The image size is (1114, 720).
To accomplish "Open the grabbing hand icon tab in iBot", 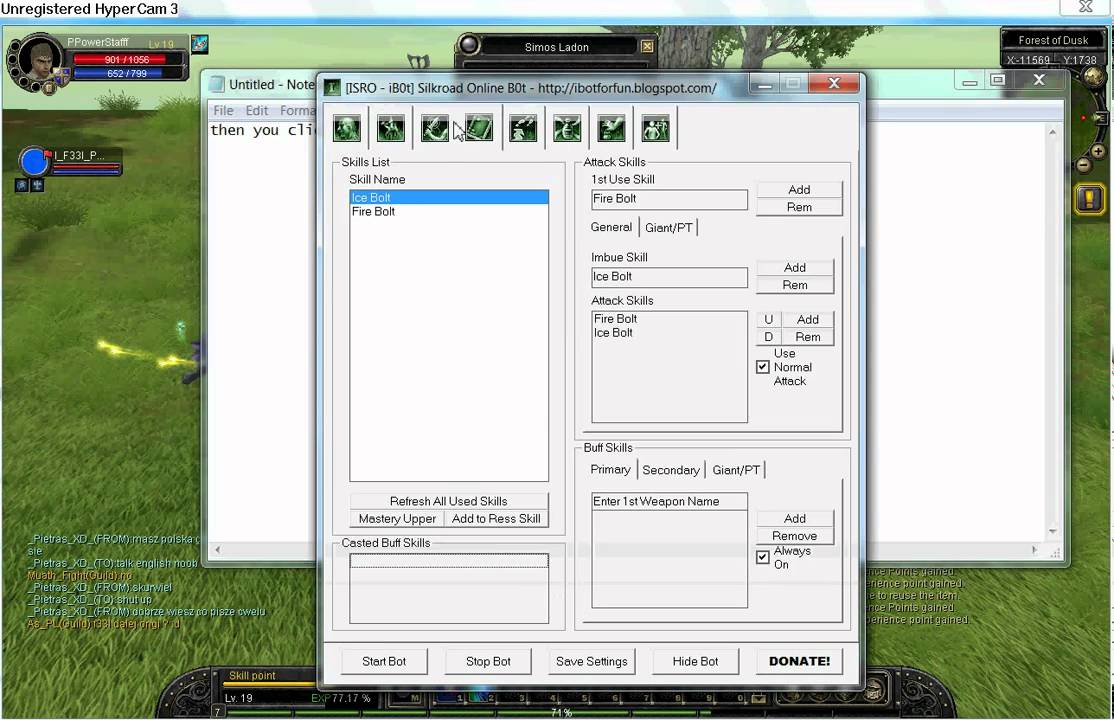I will 611,129.
